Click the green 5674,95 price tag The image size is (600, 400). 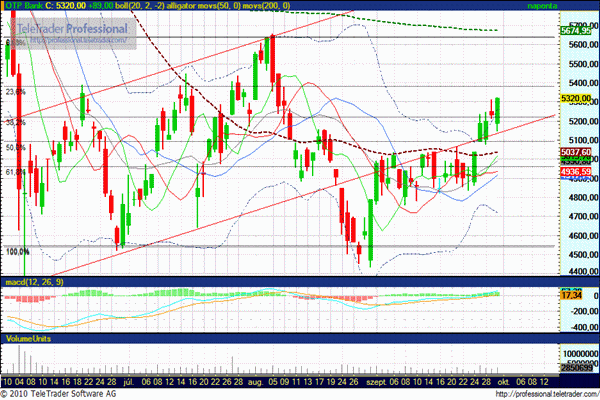click(x=577, y=31)
